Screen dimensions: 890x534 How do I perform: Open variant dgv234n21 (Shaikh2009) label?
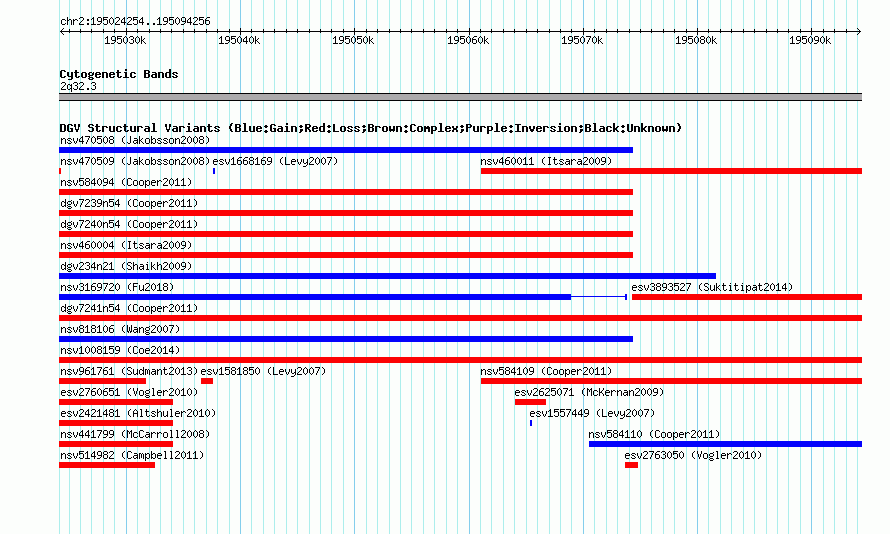tap(126, 266)
